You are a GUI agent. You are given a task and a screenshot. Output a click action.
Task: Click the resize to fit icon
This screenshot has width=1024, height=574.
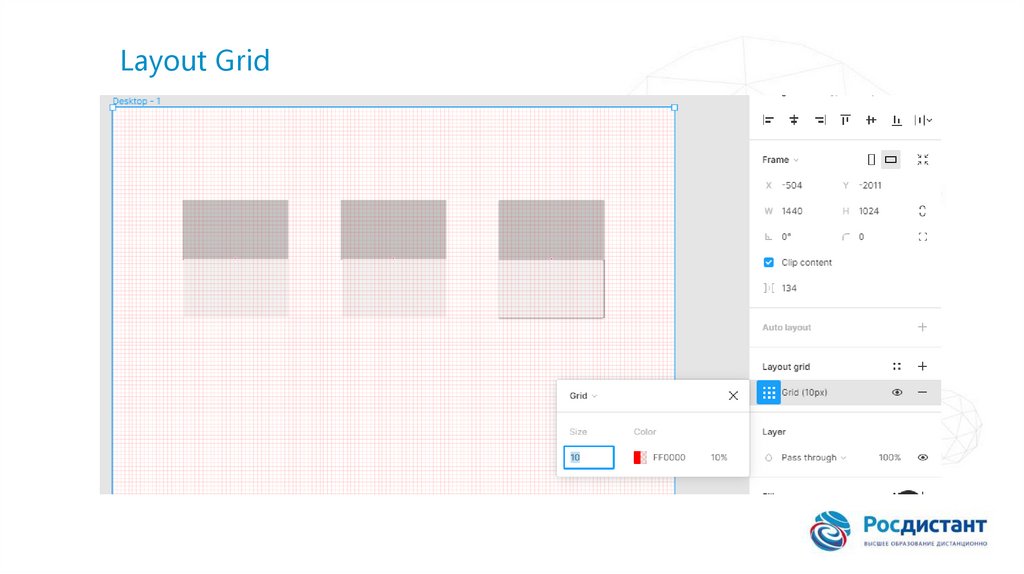tap(922, 160)
